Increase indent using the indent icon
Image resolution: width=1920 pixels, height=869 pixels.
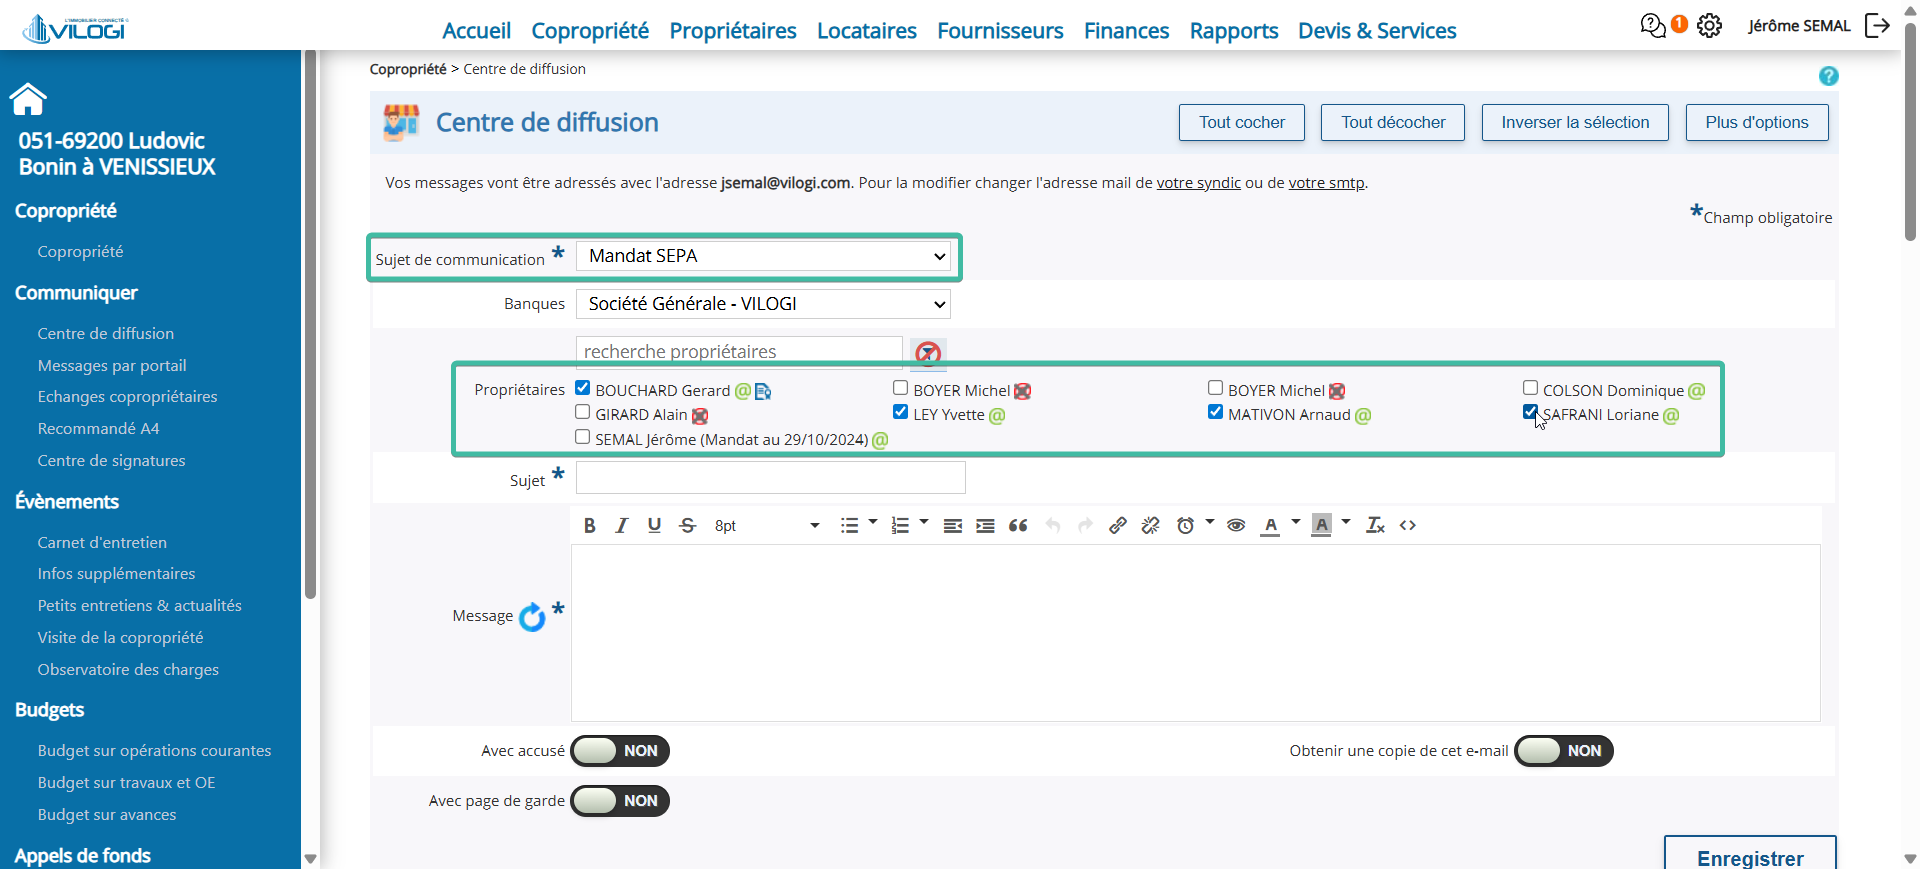click(x=985, y=525)
